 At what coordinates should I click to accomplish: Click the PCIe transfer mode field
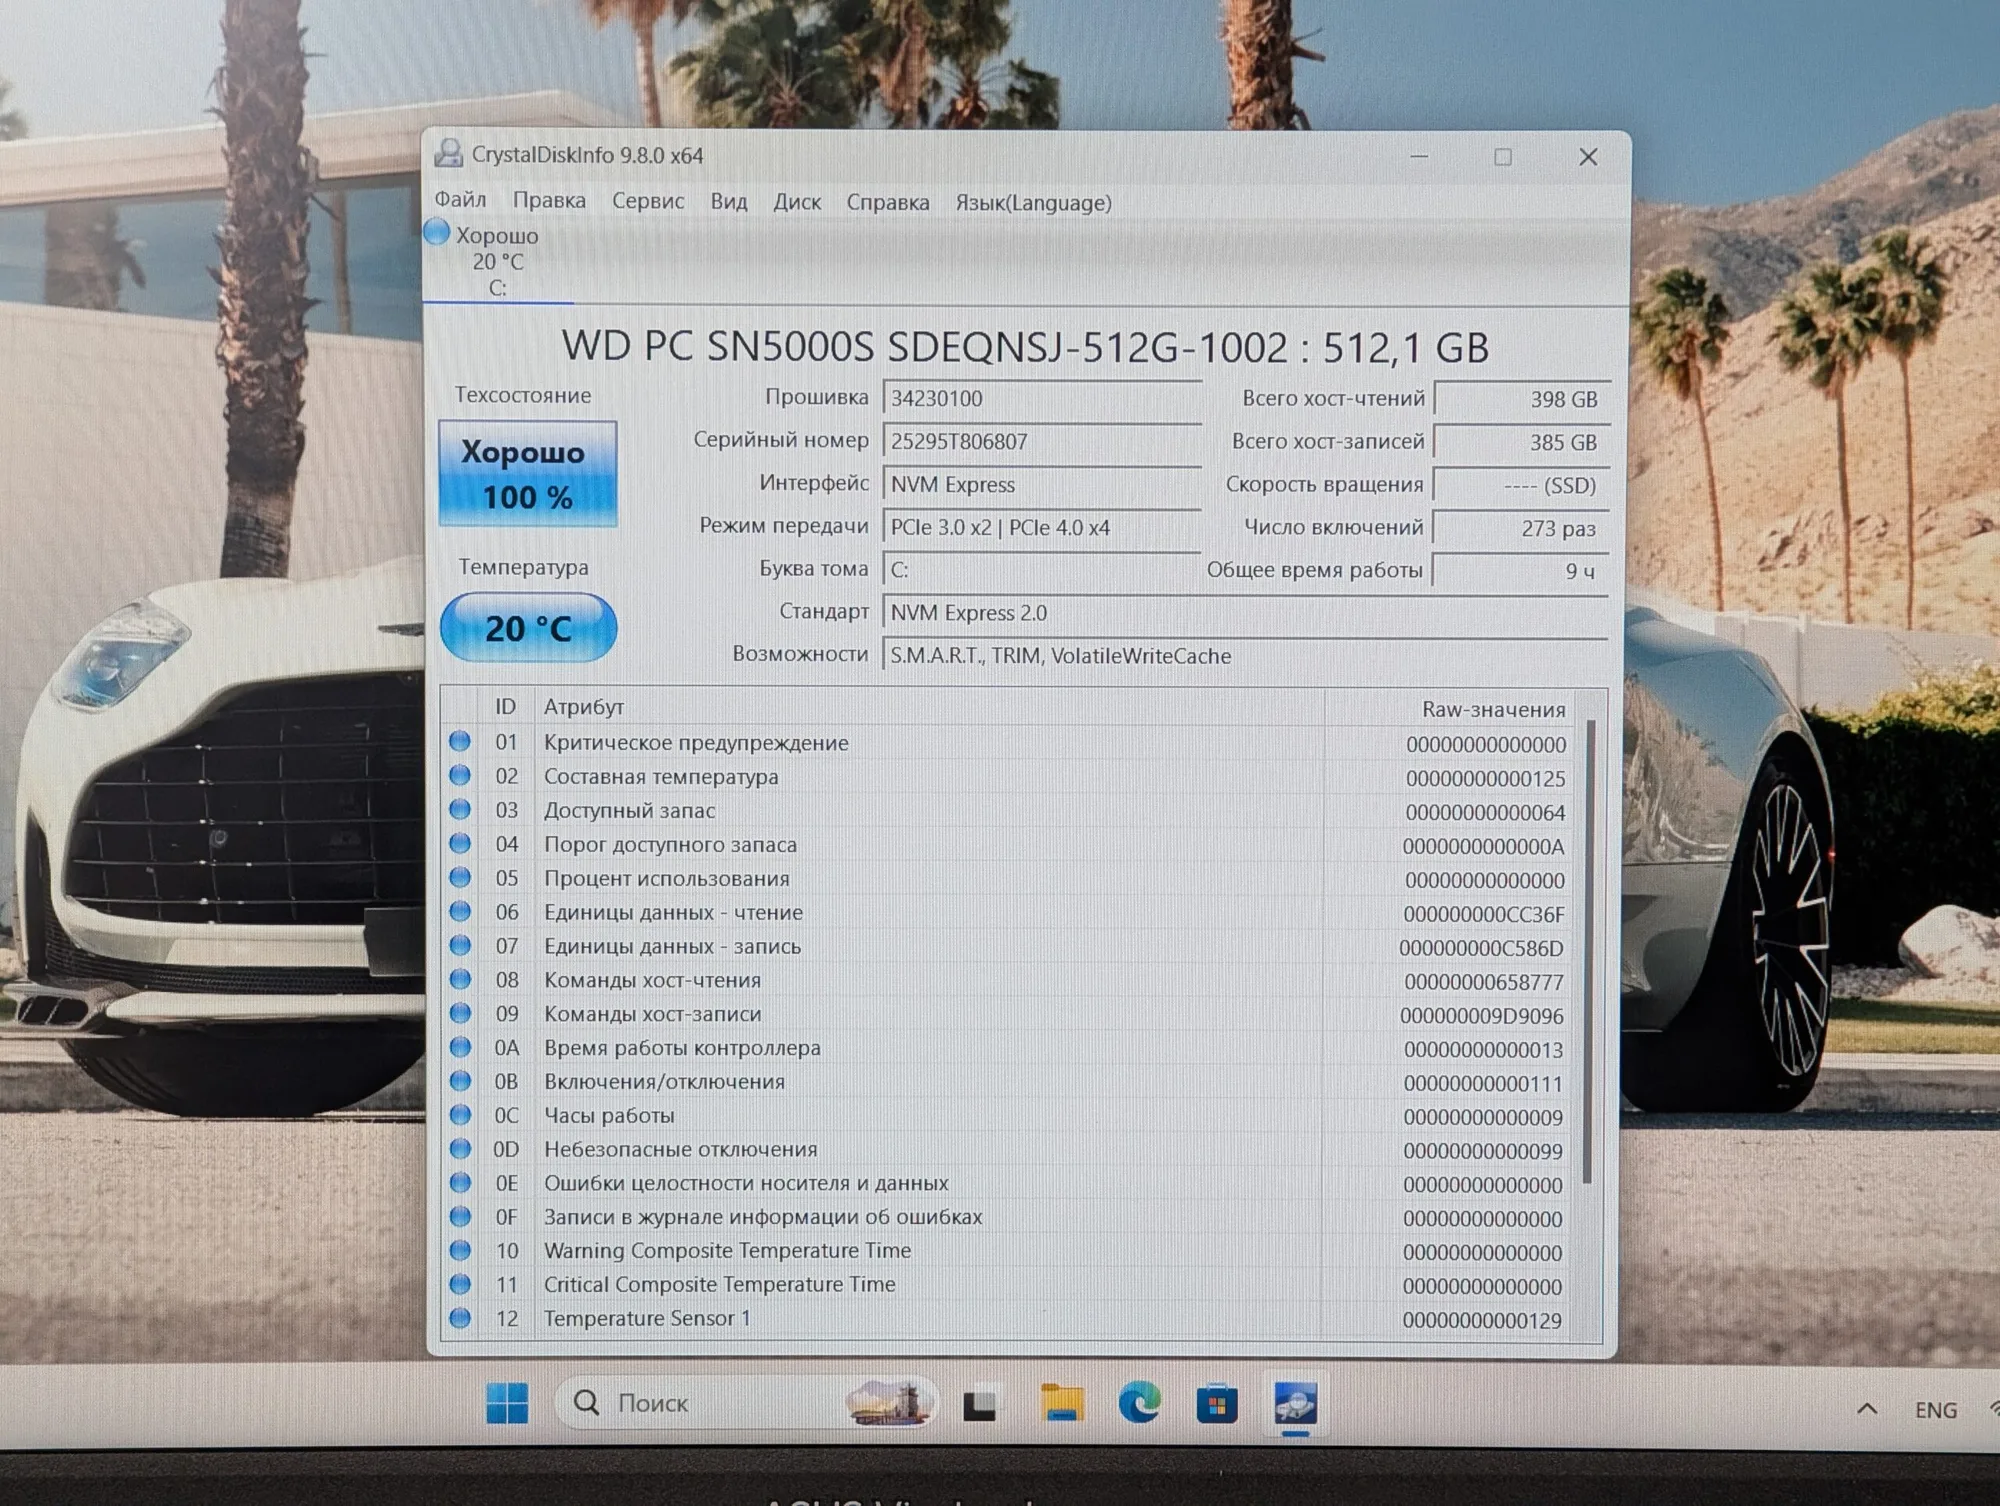(x=1042, y=528)
